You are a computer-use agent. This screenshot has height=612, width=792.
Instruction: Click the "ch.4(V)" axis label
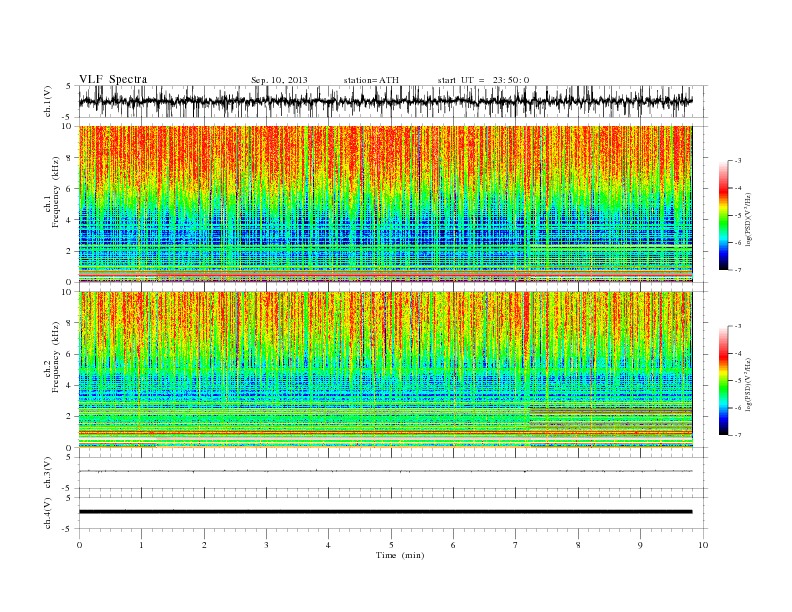(48, 513)
